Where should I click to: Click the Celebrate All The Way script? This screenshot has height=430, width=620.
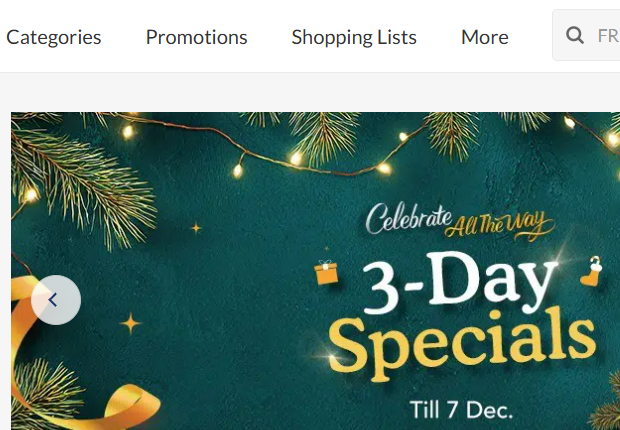(x=460, y=221)
